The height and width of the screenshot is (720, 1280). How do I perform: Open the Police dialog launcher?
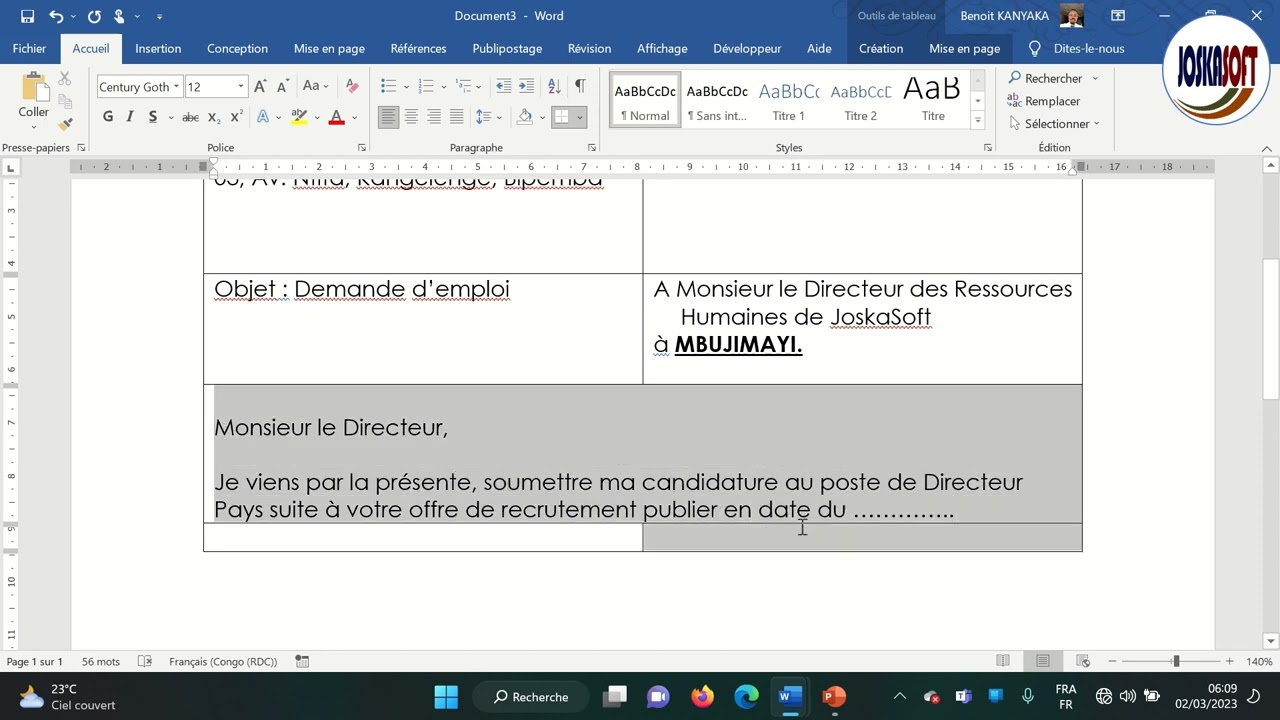click(x=362, y=148)
